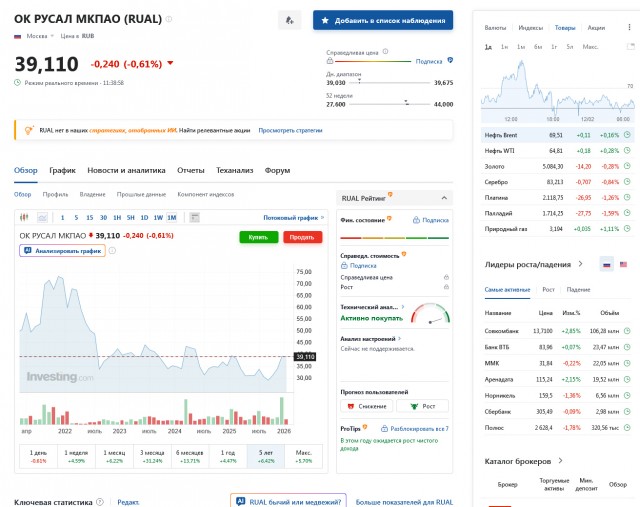
Task: Set chart interval to 1
Action: pos(62,218)
